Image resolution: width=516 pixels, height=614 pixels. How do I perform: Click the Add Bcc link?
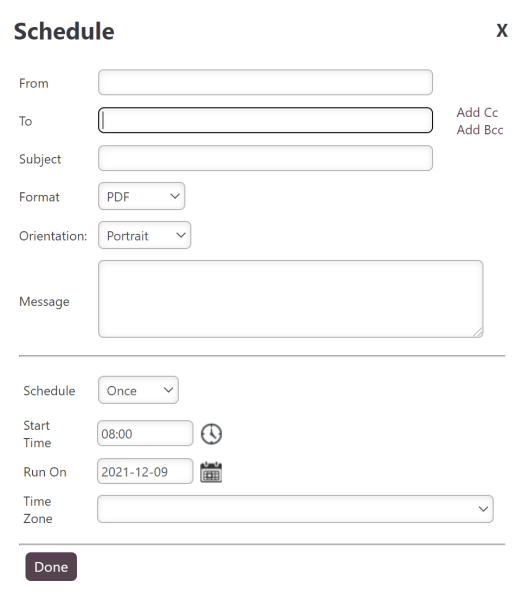[x=480, y=130]
